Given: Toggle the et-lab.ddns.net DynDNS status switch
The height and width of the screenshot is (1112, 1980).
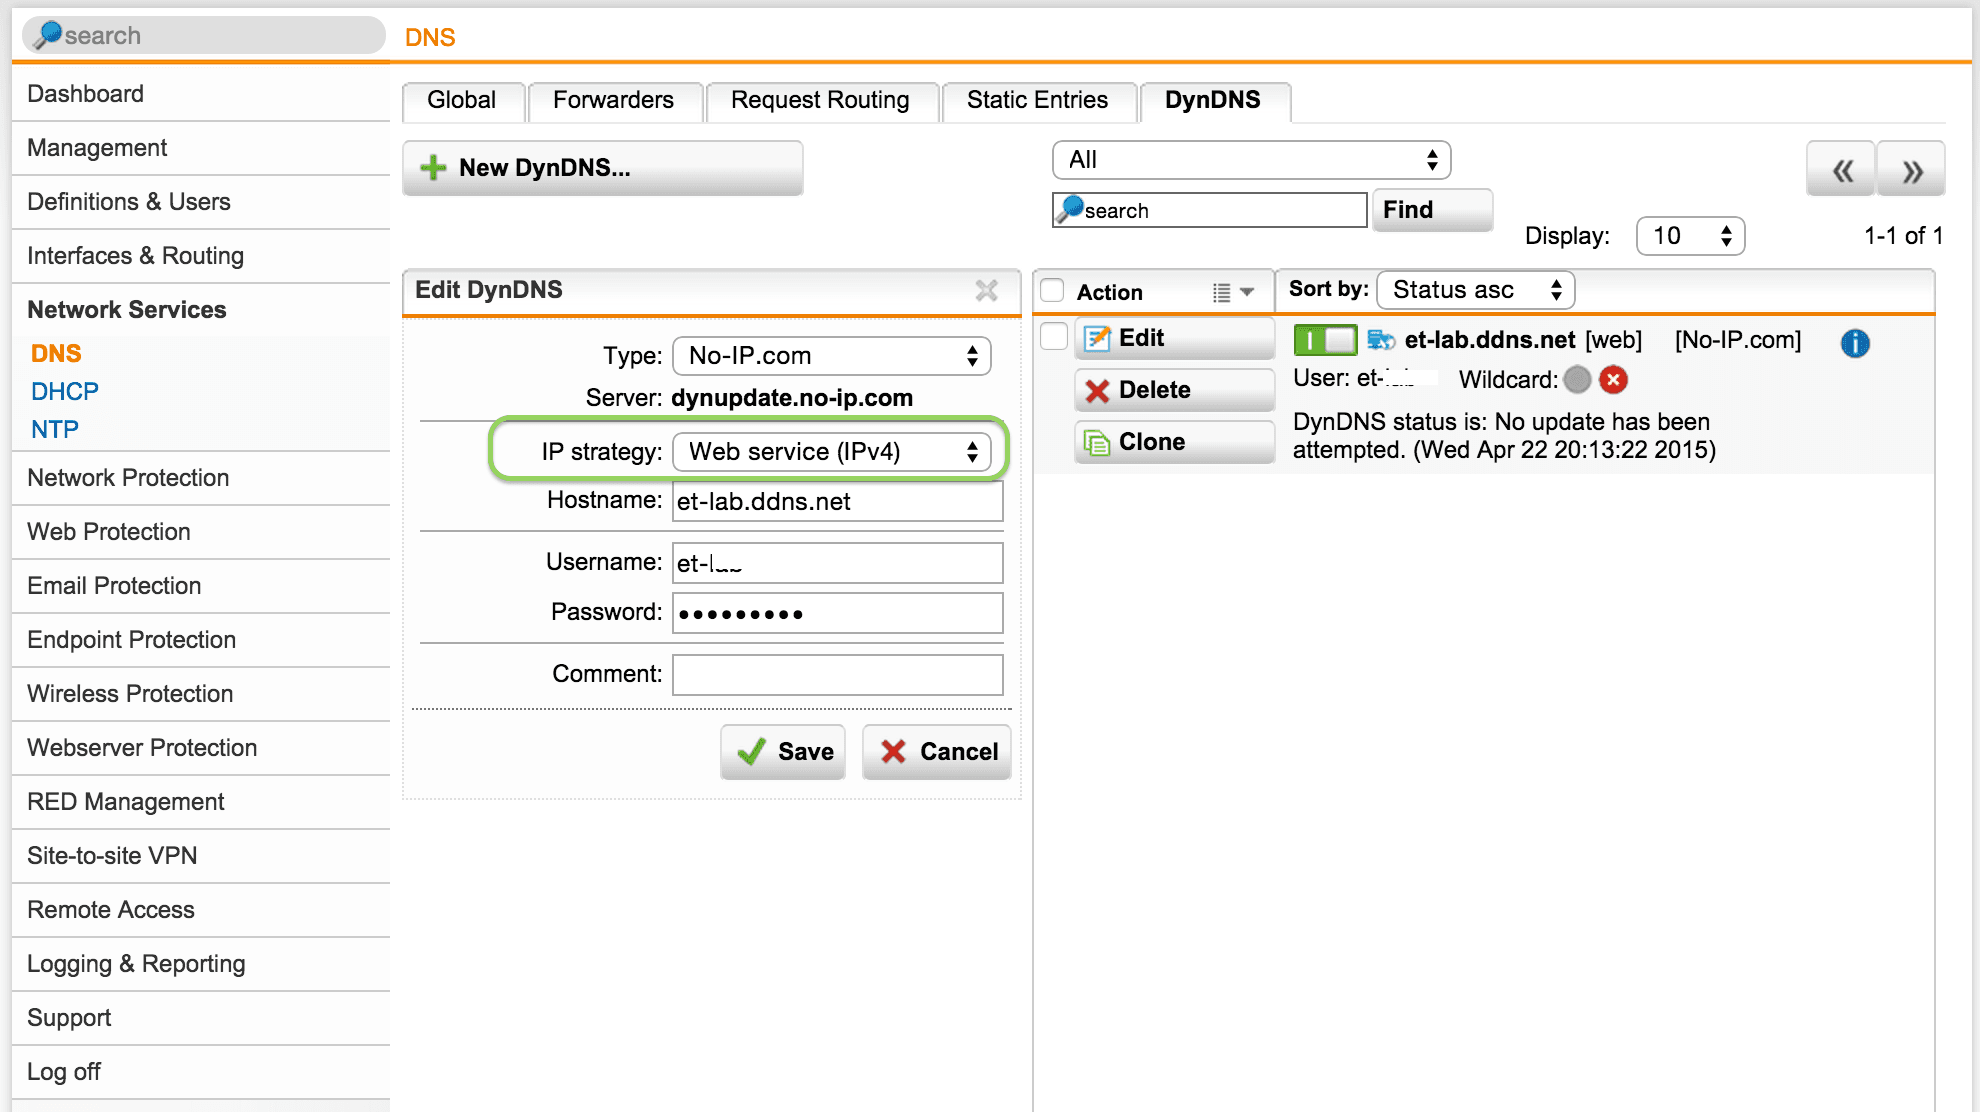Looking at the screenshot, I should click(1325, 340).
